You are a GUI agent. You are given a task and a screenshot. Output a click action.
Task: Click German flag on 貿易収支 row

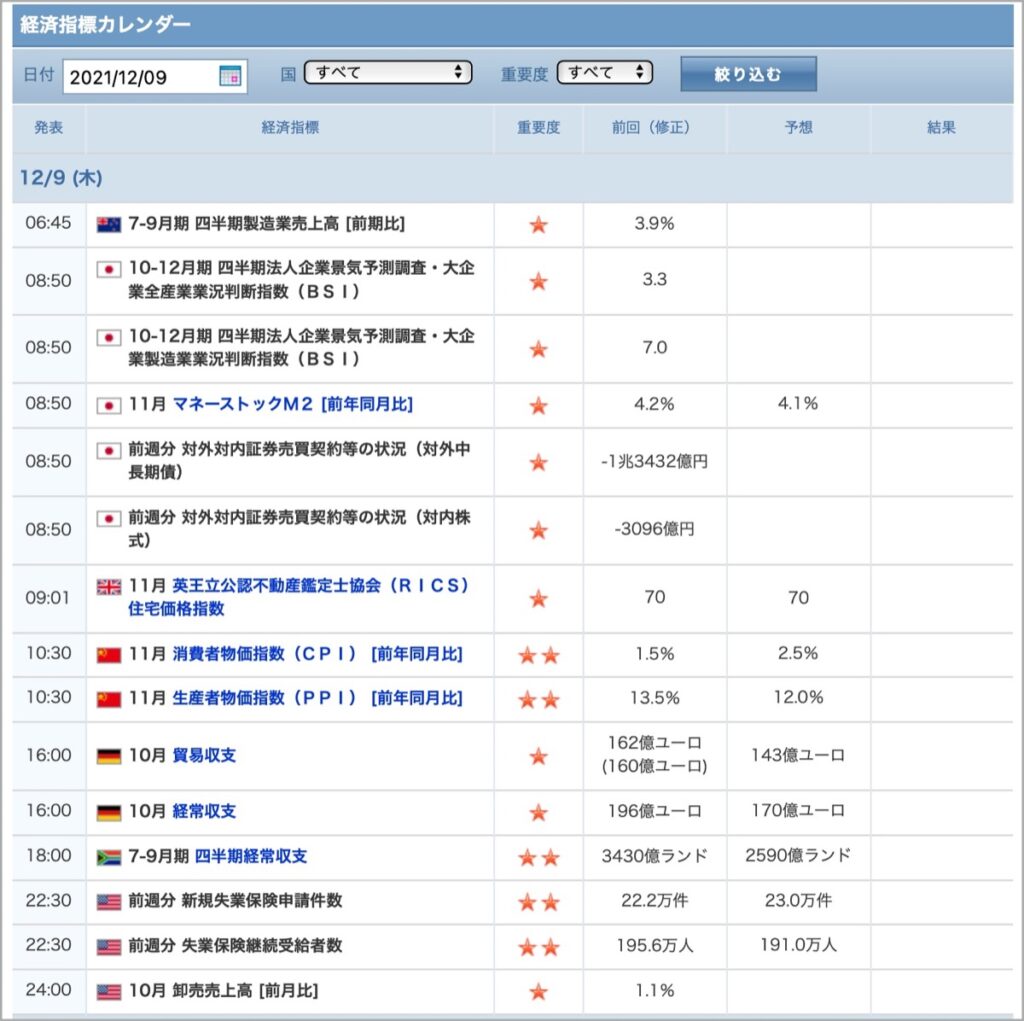108,756
